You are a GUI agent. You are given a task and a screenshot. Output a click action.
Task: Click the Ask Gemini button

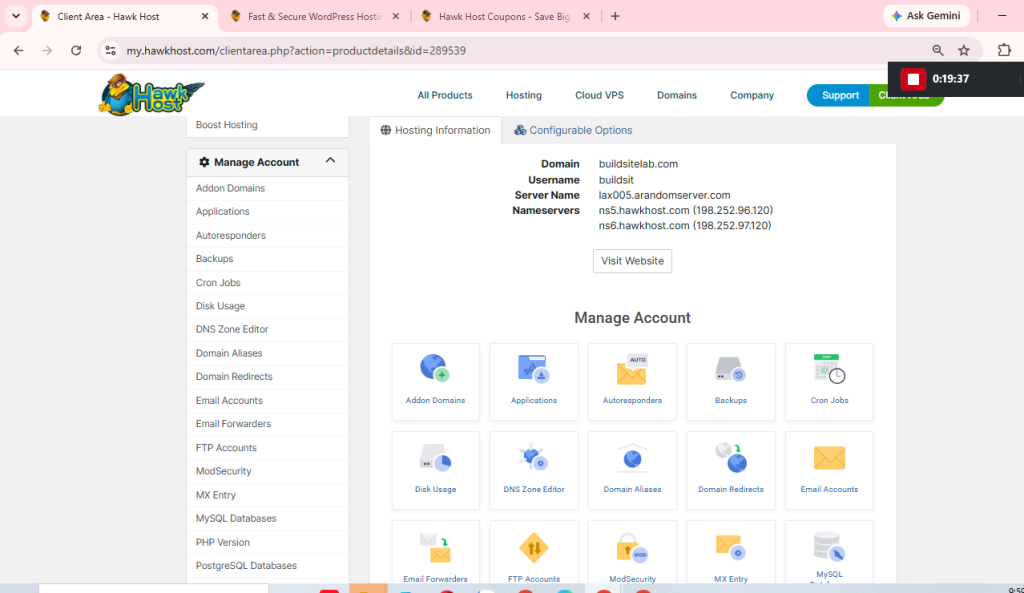click(x=927, y=16)
